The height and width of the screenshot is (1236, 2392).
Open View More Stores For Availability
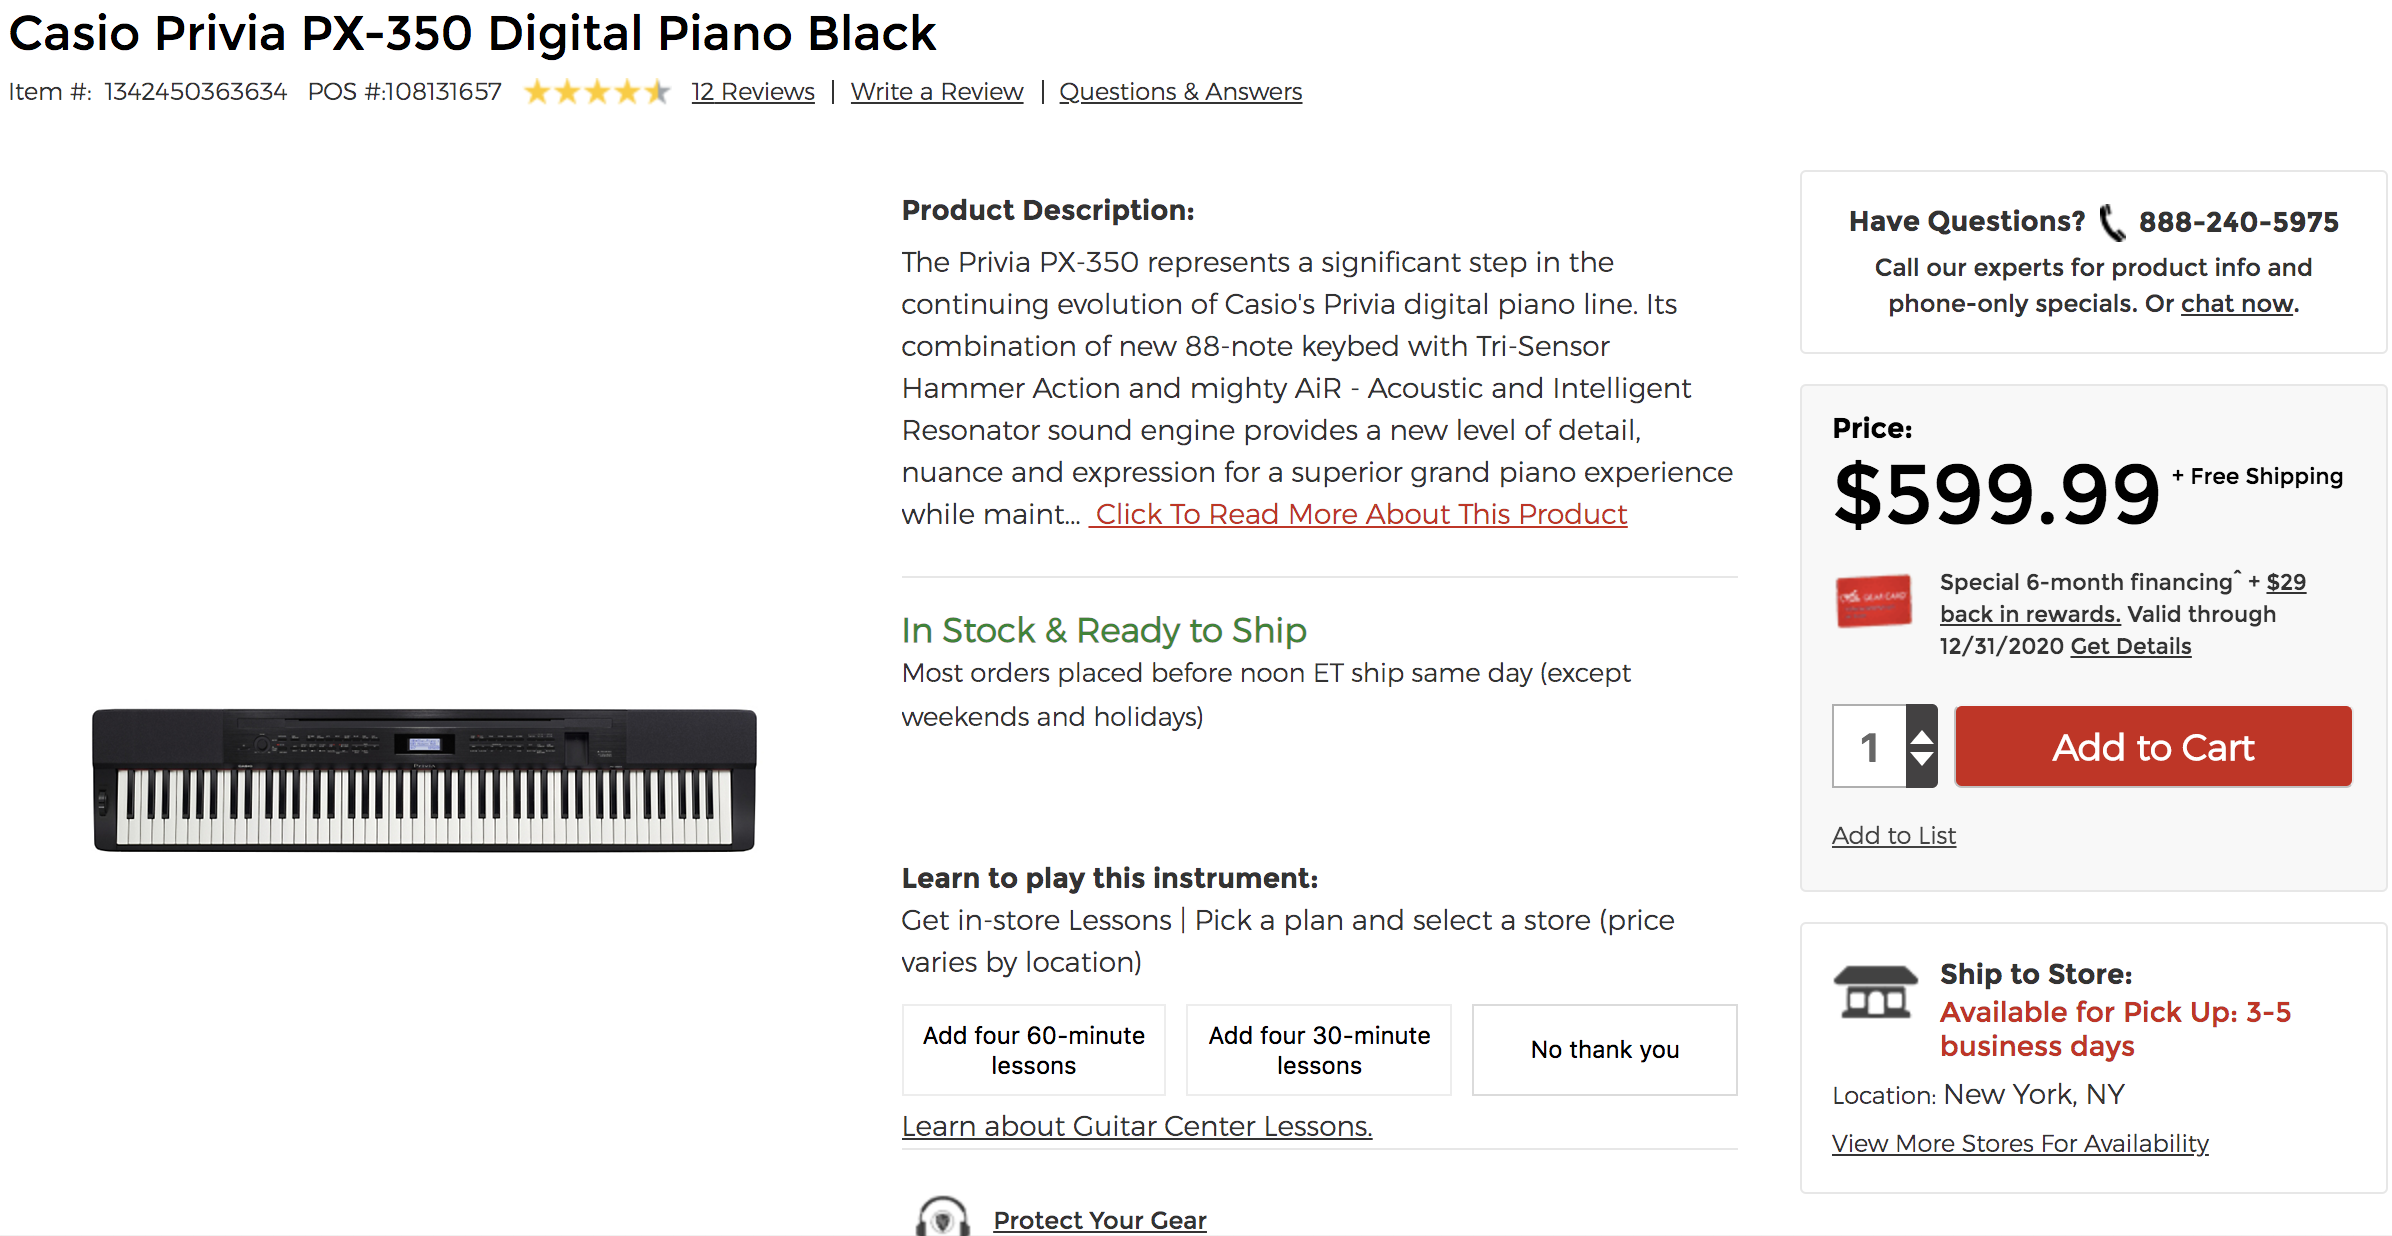[x=2019, y=1143]
